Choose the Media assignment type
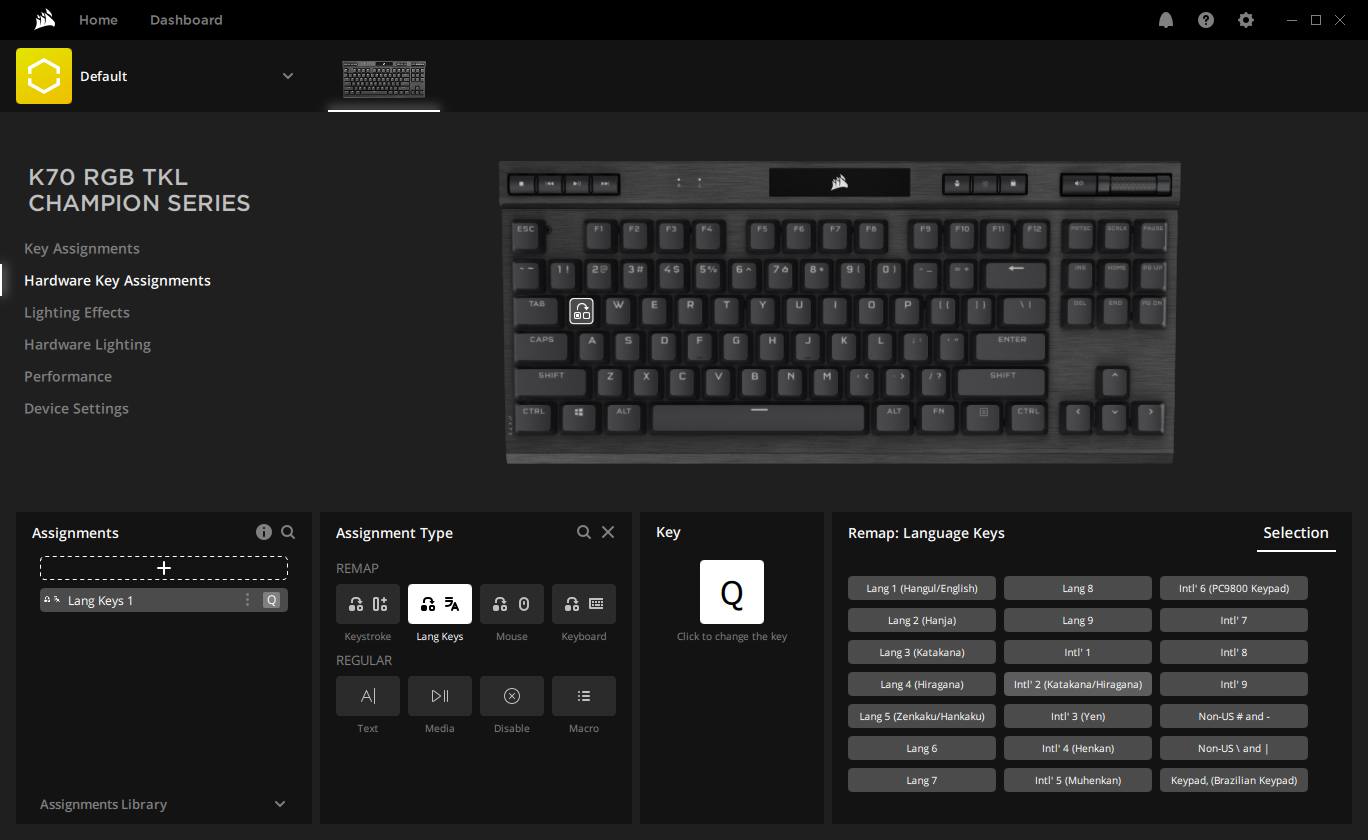This screenshot has width=1368, height=840. [x=439, y=696]
